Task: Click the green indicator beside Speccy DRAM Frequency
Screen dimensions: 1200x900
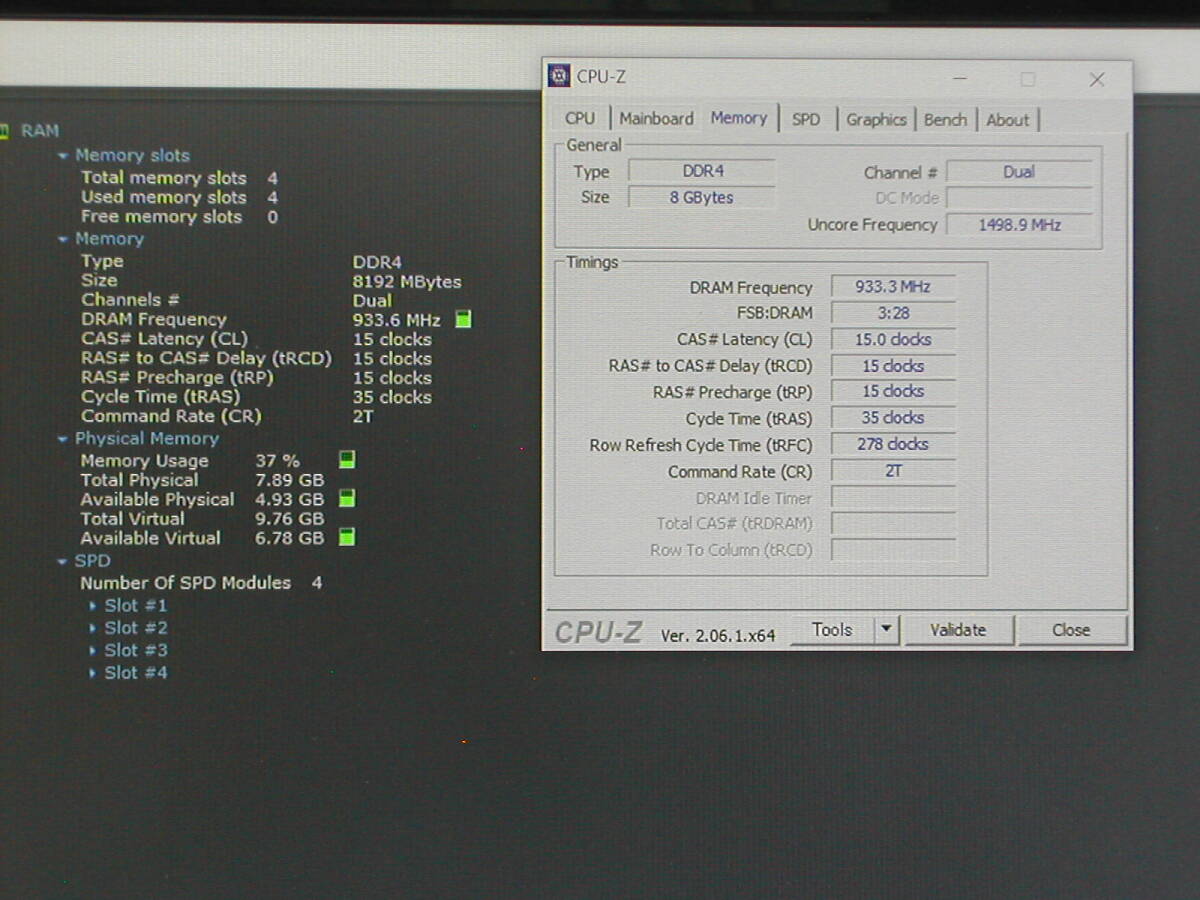Action: coord(463,320)
